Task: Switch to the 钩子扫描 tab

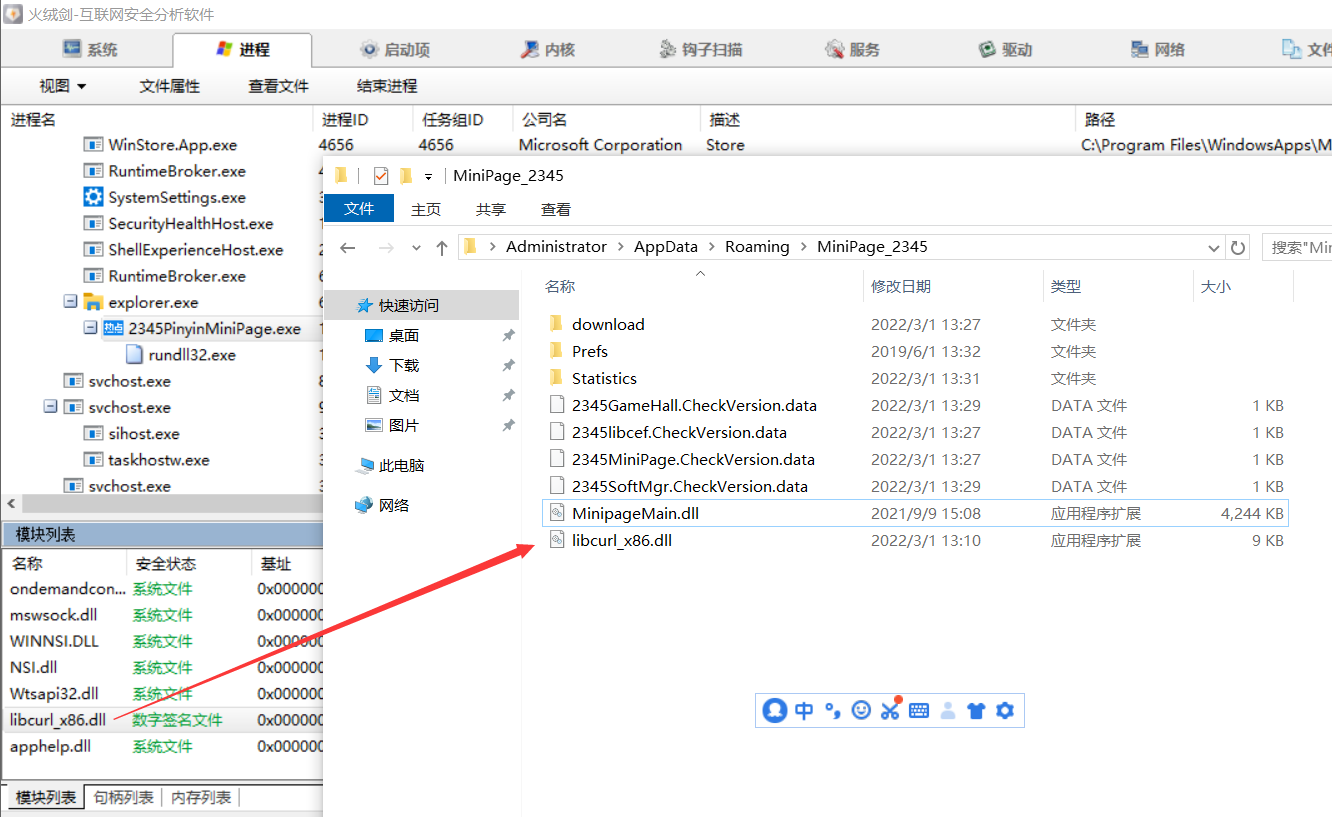Action: [700, 50]
